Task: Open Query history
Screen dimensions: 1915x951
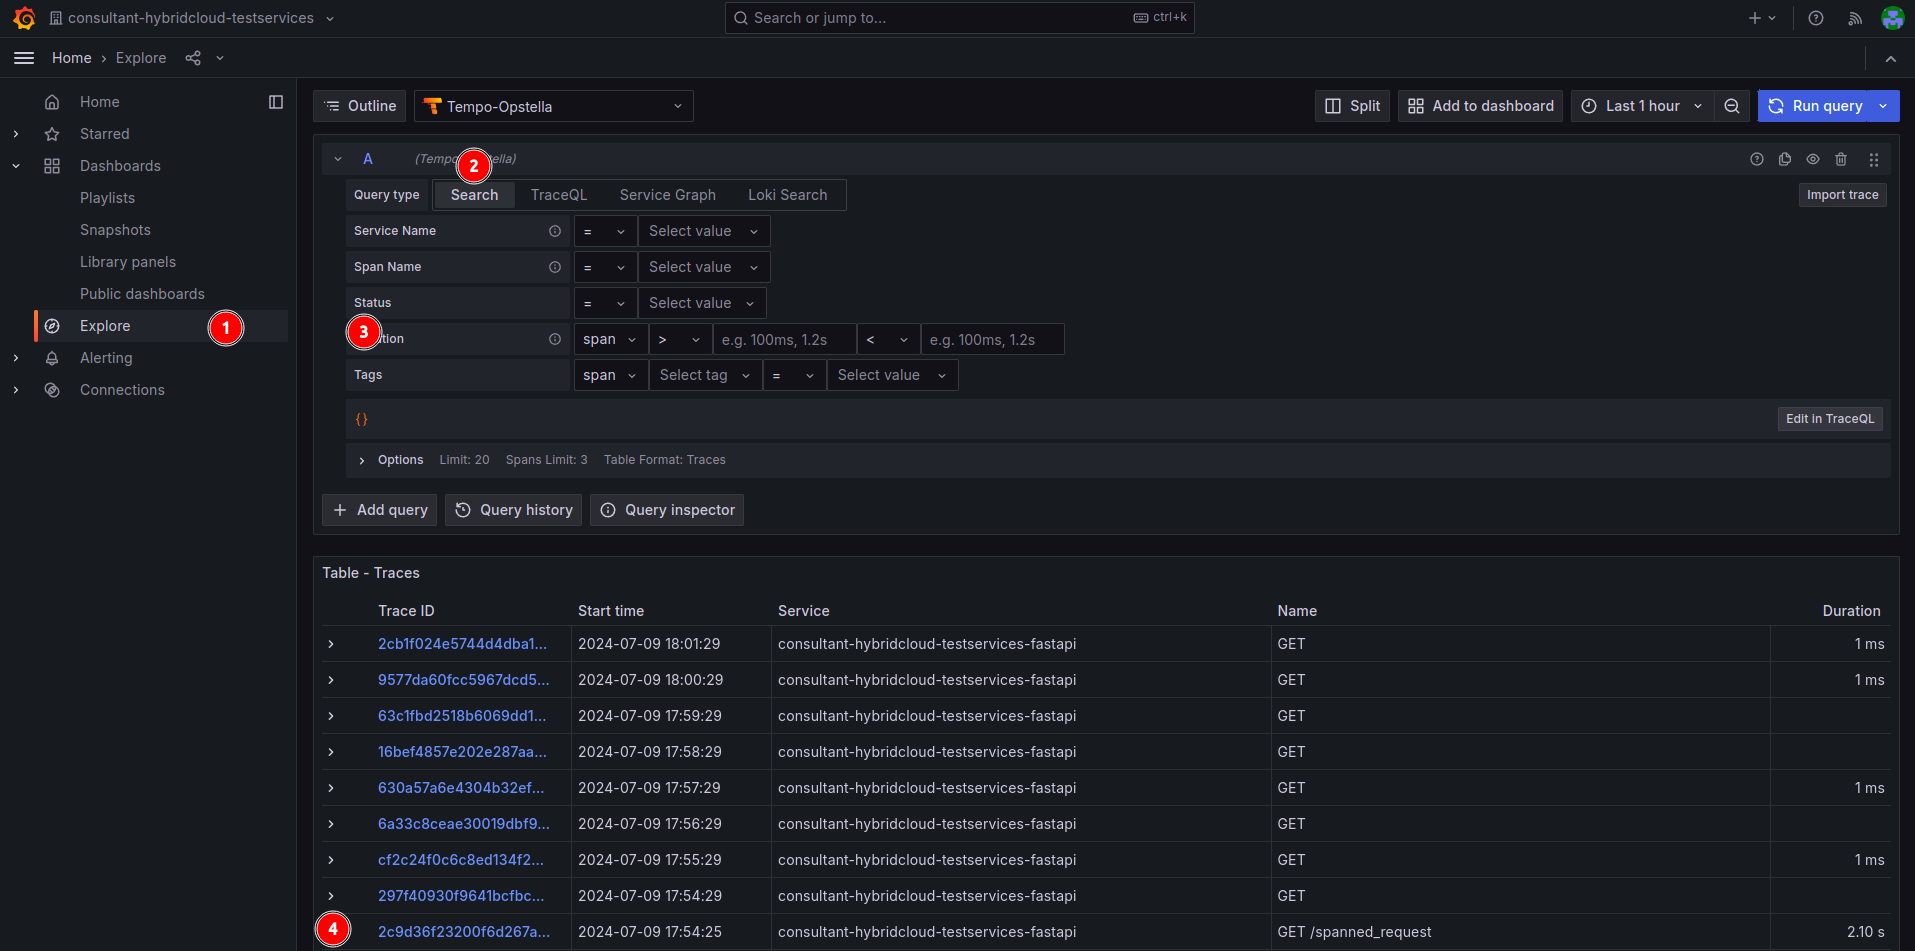Action: [514, 510]
